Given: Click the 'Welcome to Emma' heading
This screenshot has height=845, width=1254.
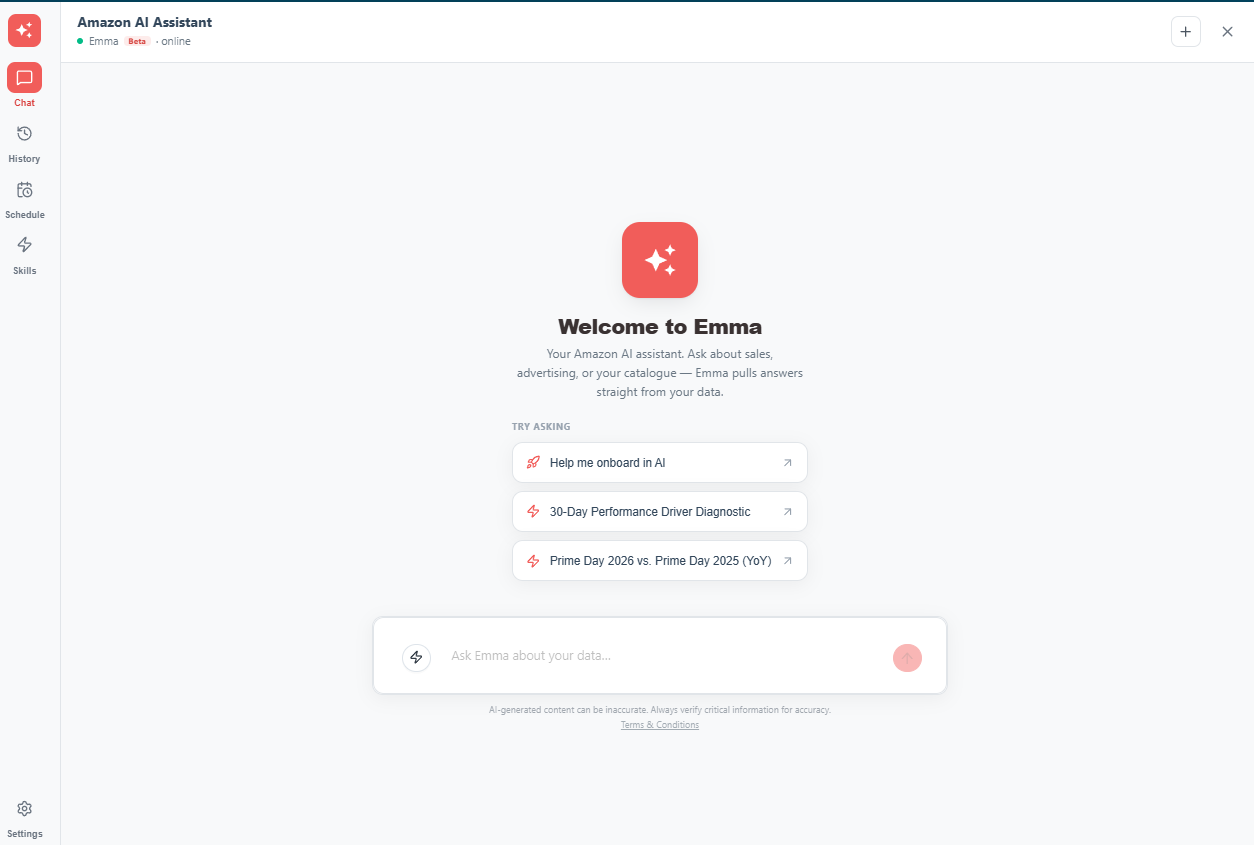Looking at the screenshot, I should tap(660, 326).
